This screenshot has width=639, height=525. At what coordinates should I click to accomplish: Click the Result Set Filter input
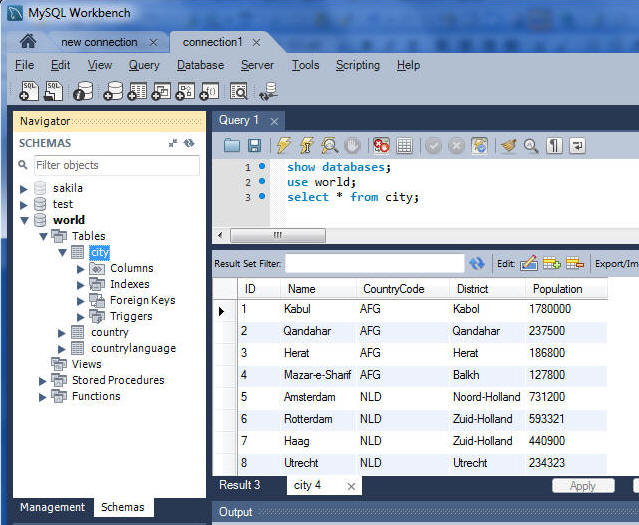pos(375,263)
